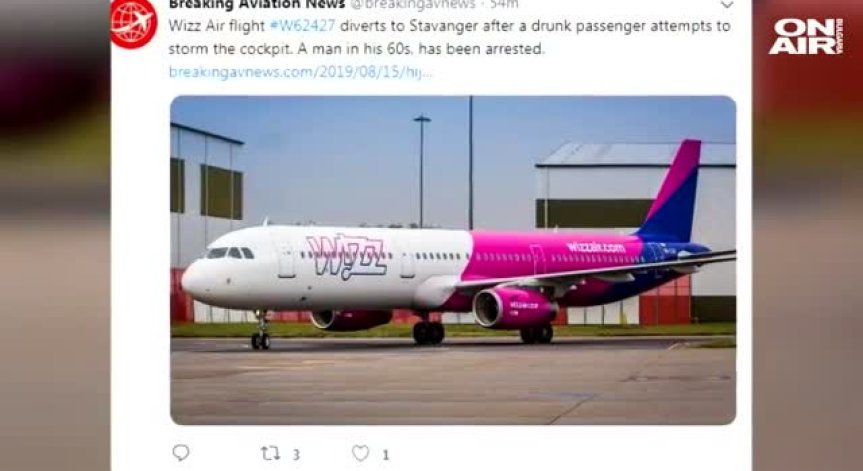Click the ON AIR channel logo
This screenshot has height=471, width=863.
(x=806, y=36)
